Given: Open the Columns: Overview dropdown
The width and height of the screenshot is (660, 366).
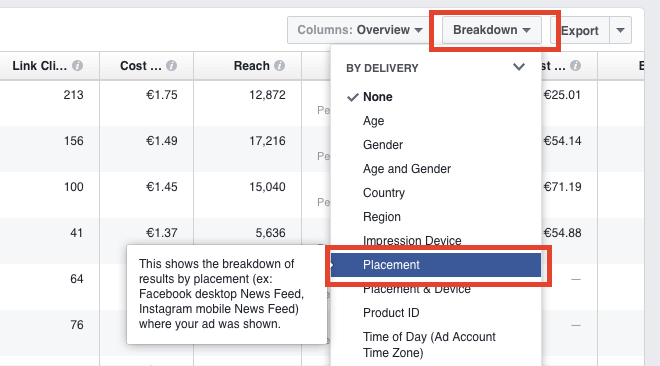Looking at the screenshot, I should tap(360, 30).
